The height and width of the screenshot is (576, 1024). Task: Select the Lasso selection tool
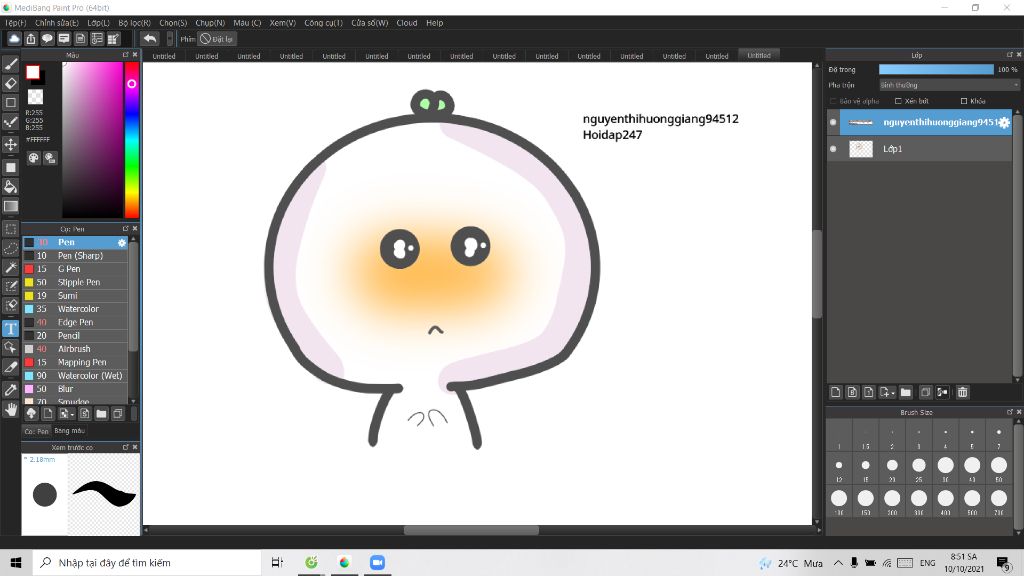10,248
